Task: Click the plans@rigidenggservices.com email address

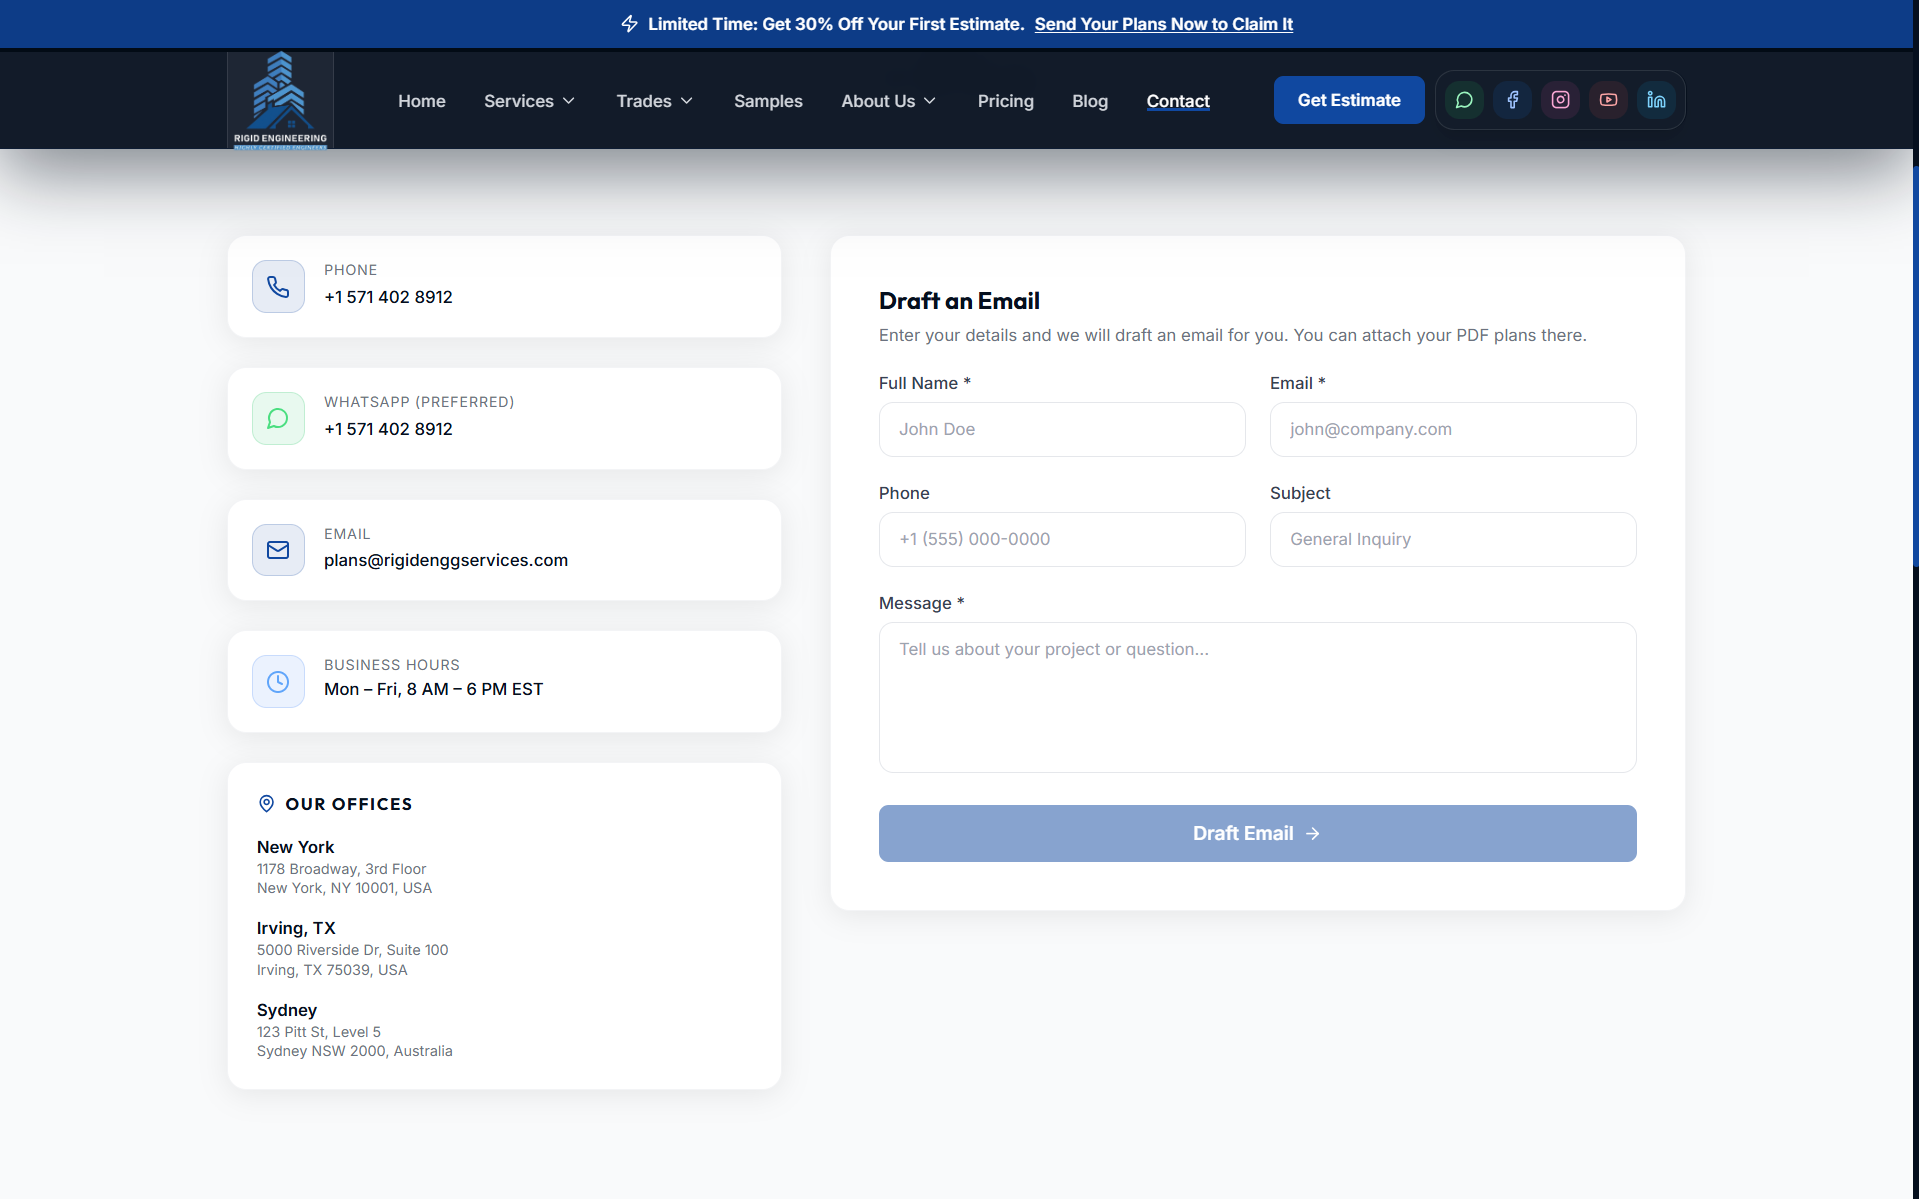Action: [x=446, y=560]
